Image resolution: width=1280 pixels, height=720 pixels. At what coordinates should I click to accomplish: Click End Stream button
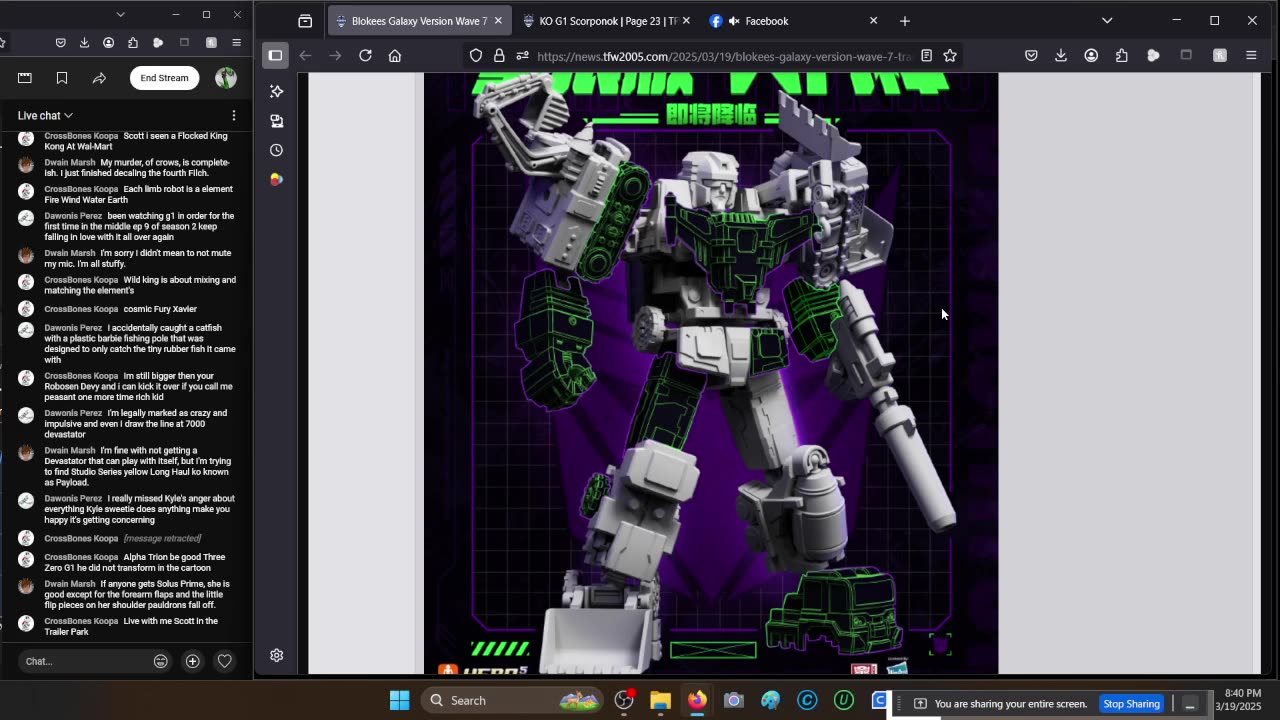point(164,78)
